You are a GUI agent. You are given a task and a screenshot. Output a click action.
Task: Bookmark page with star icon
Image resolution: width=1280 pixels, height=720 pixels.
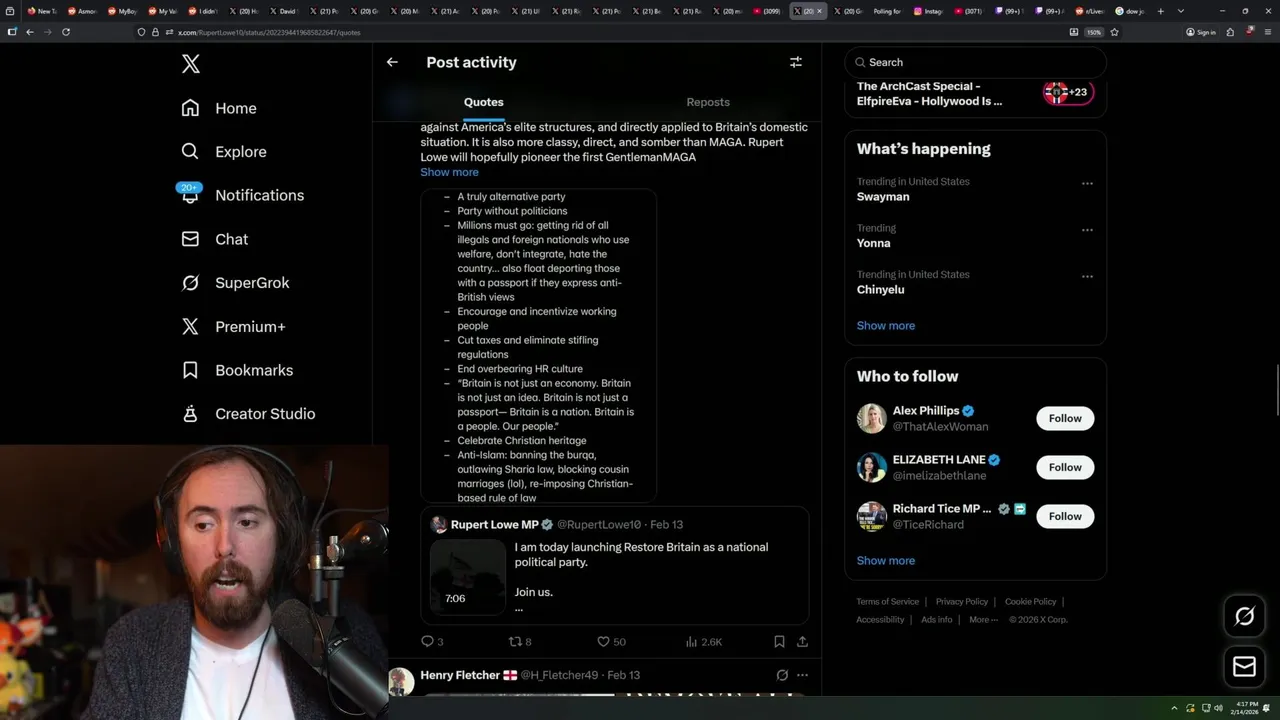point(1114,32)
